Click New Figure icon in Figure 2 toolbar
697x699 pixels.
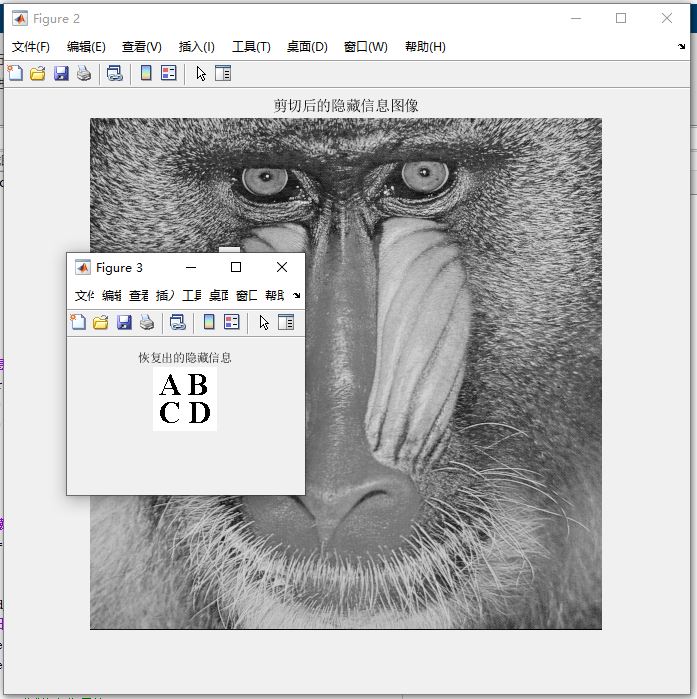tap(15, 73)
